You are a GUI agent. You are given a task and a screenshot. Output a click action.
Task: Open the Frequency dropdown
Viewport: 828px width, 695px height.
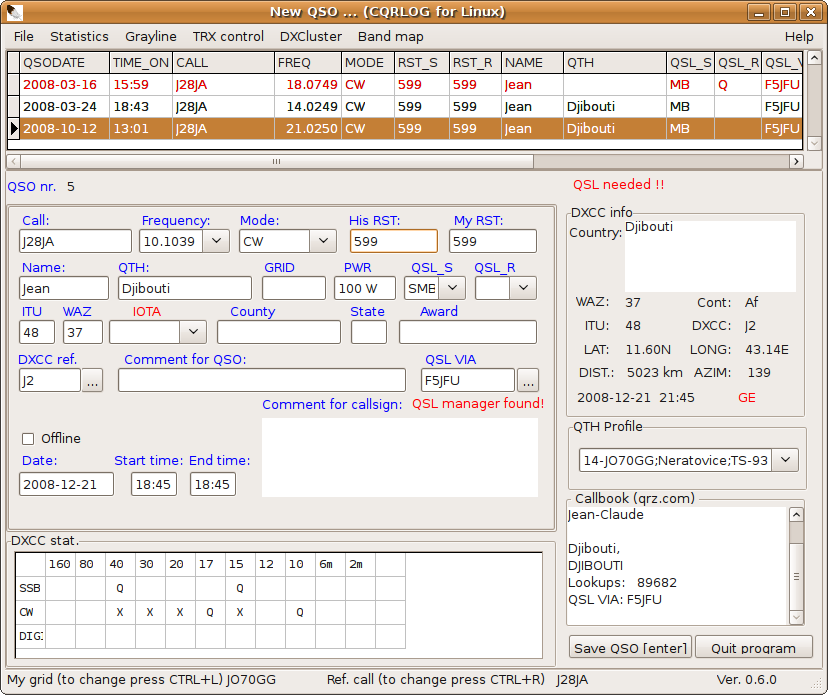click(x=216, y=241)
